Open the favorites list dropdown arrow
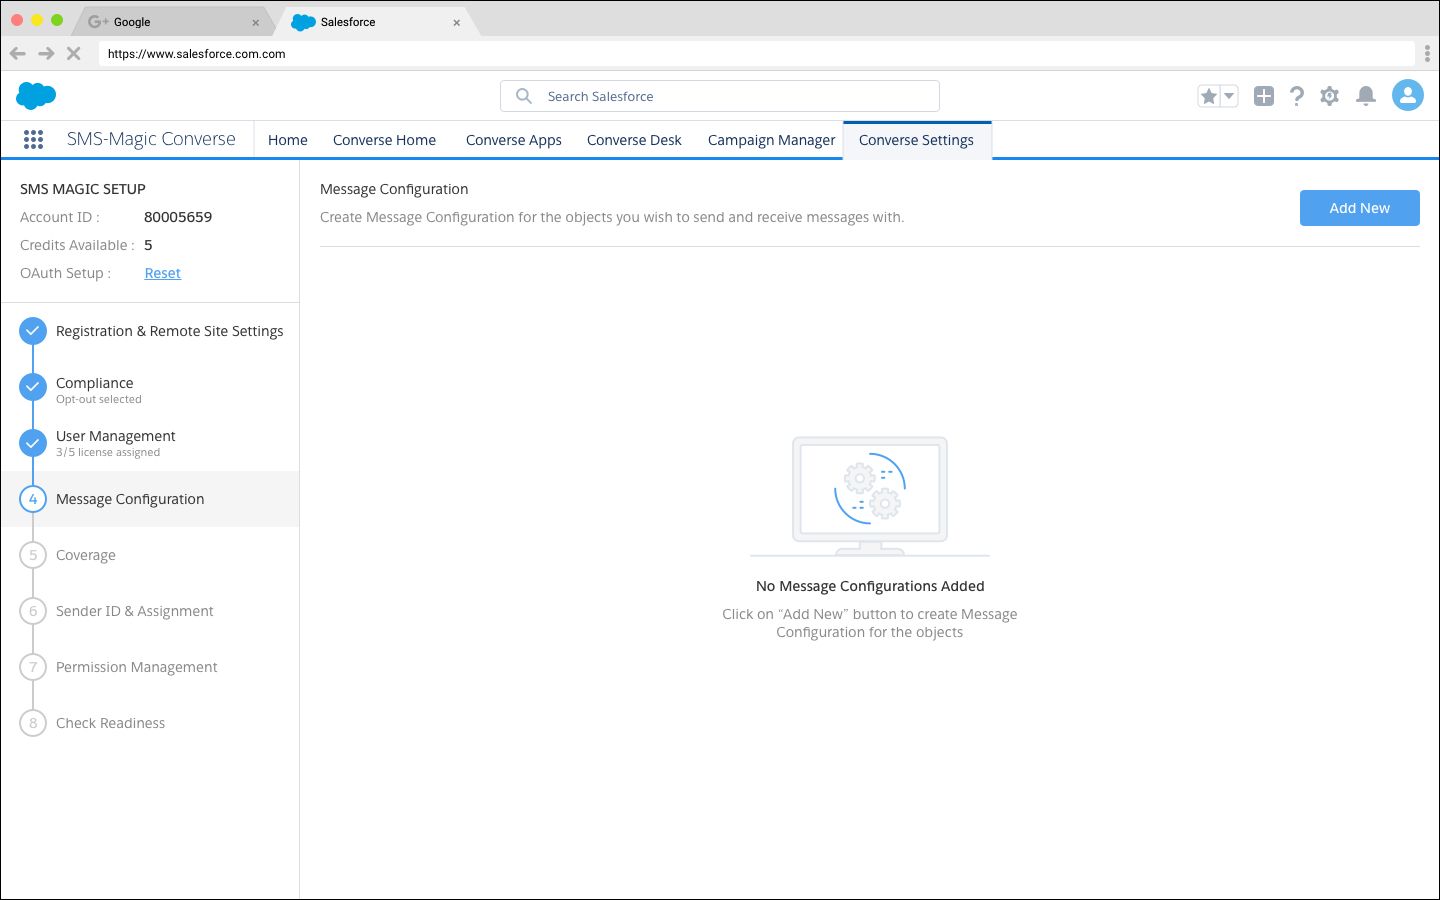Screen dimensions: 1440x900 click(1229, 96)
